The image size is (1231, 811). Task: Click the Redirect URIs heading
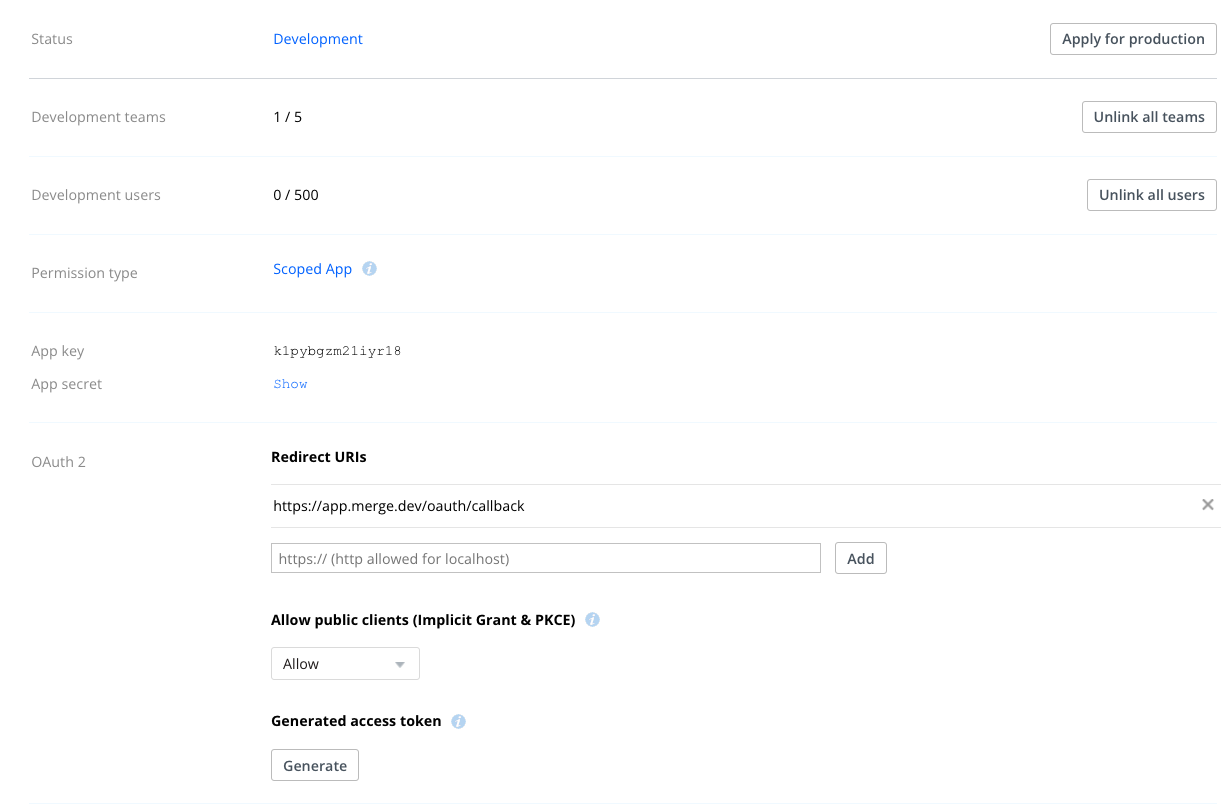pyautogui.click(x=319, y=457)
